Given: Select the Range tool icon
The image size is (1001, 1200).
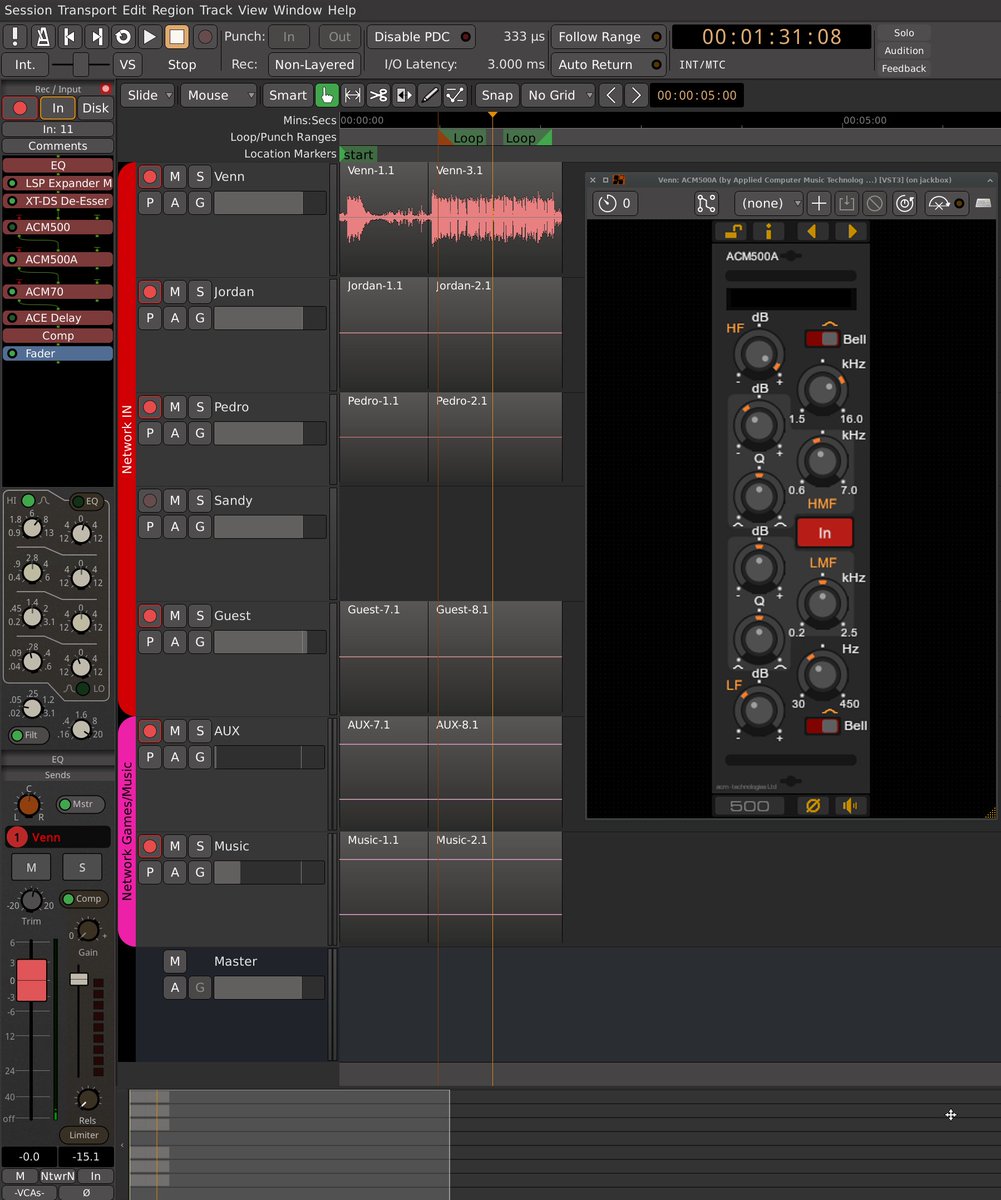Looking at the screenshot, I should coord(353,95).
